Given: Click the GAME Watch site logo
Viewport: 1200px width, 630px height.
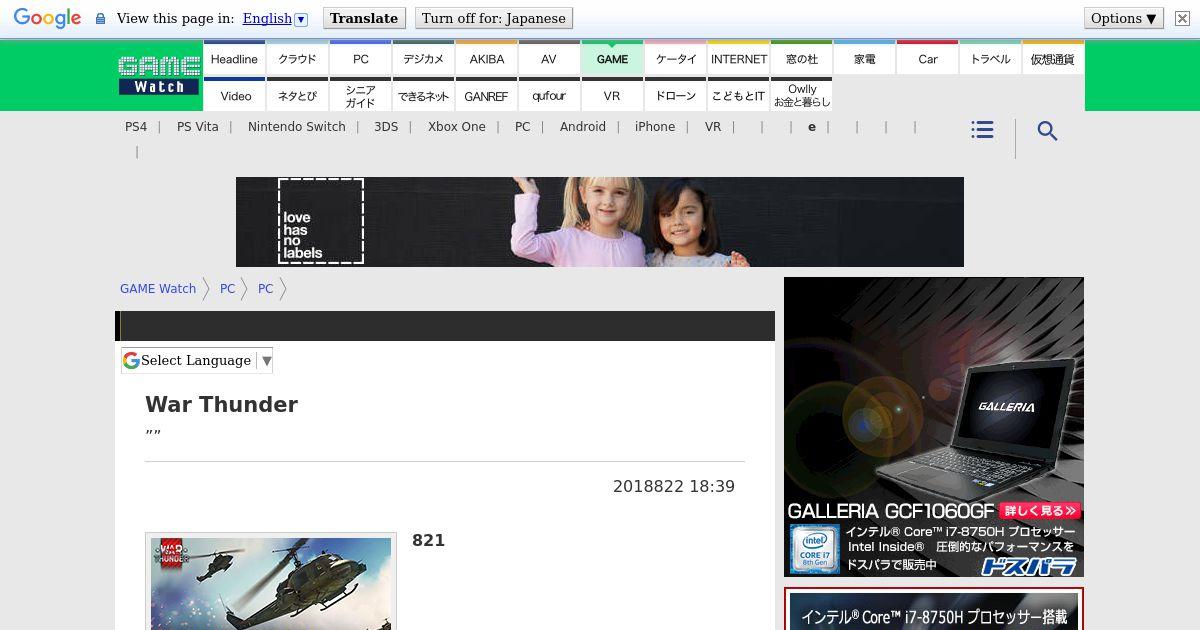Looking at the screenshot, I should [159, 75].
